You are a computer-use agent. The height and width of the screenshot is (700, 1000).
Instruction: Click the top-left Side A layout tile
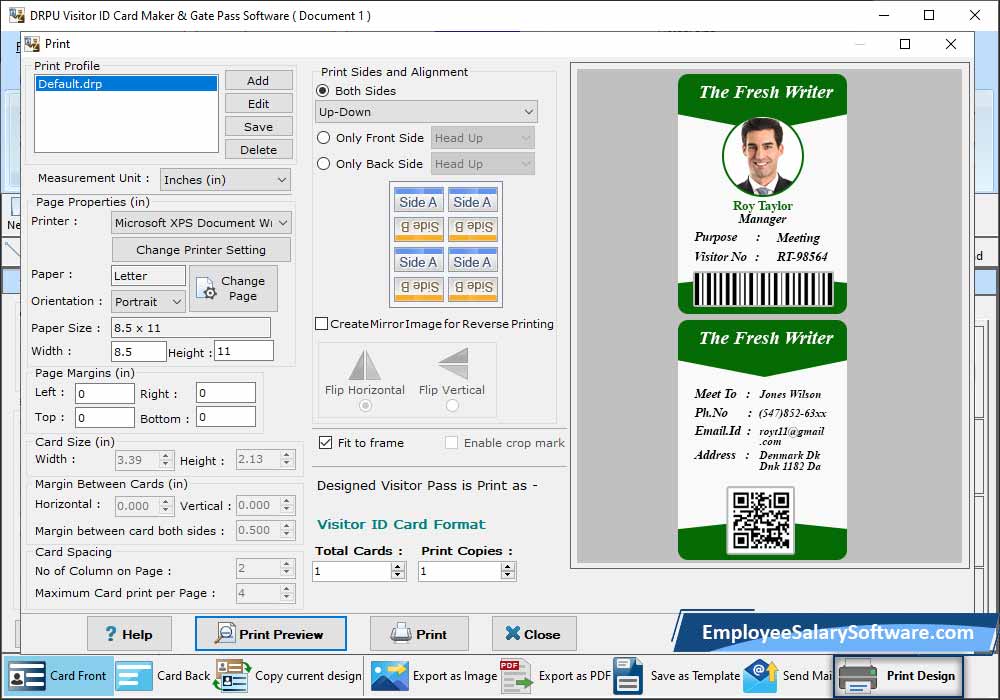tap(418, 200)
